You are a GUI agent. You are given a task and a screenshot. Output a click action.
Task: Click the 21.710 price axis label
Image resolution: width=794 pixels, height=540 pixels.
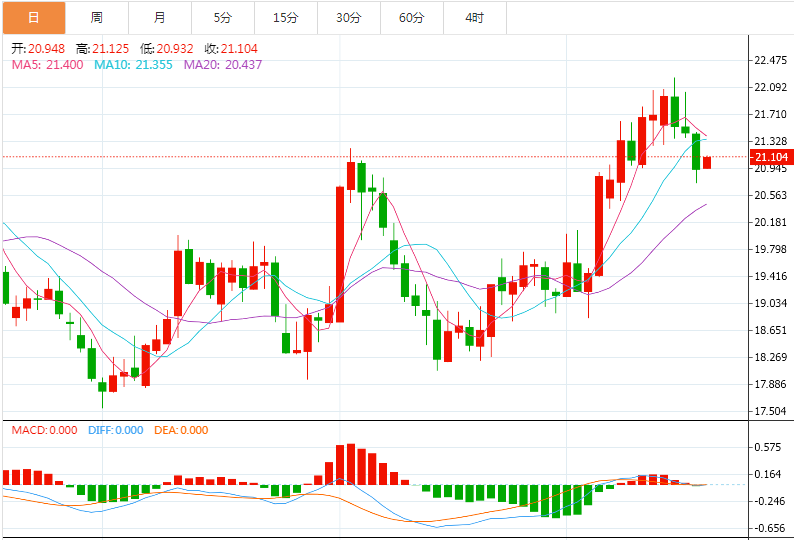(x=771, y=114)
